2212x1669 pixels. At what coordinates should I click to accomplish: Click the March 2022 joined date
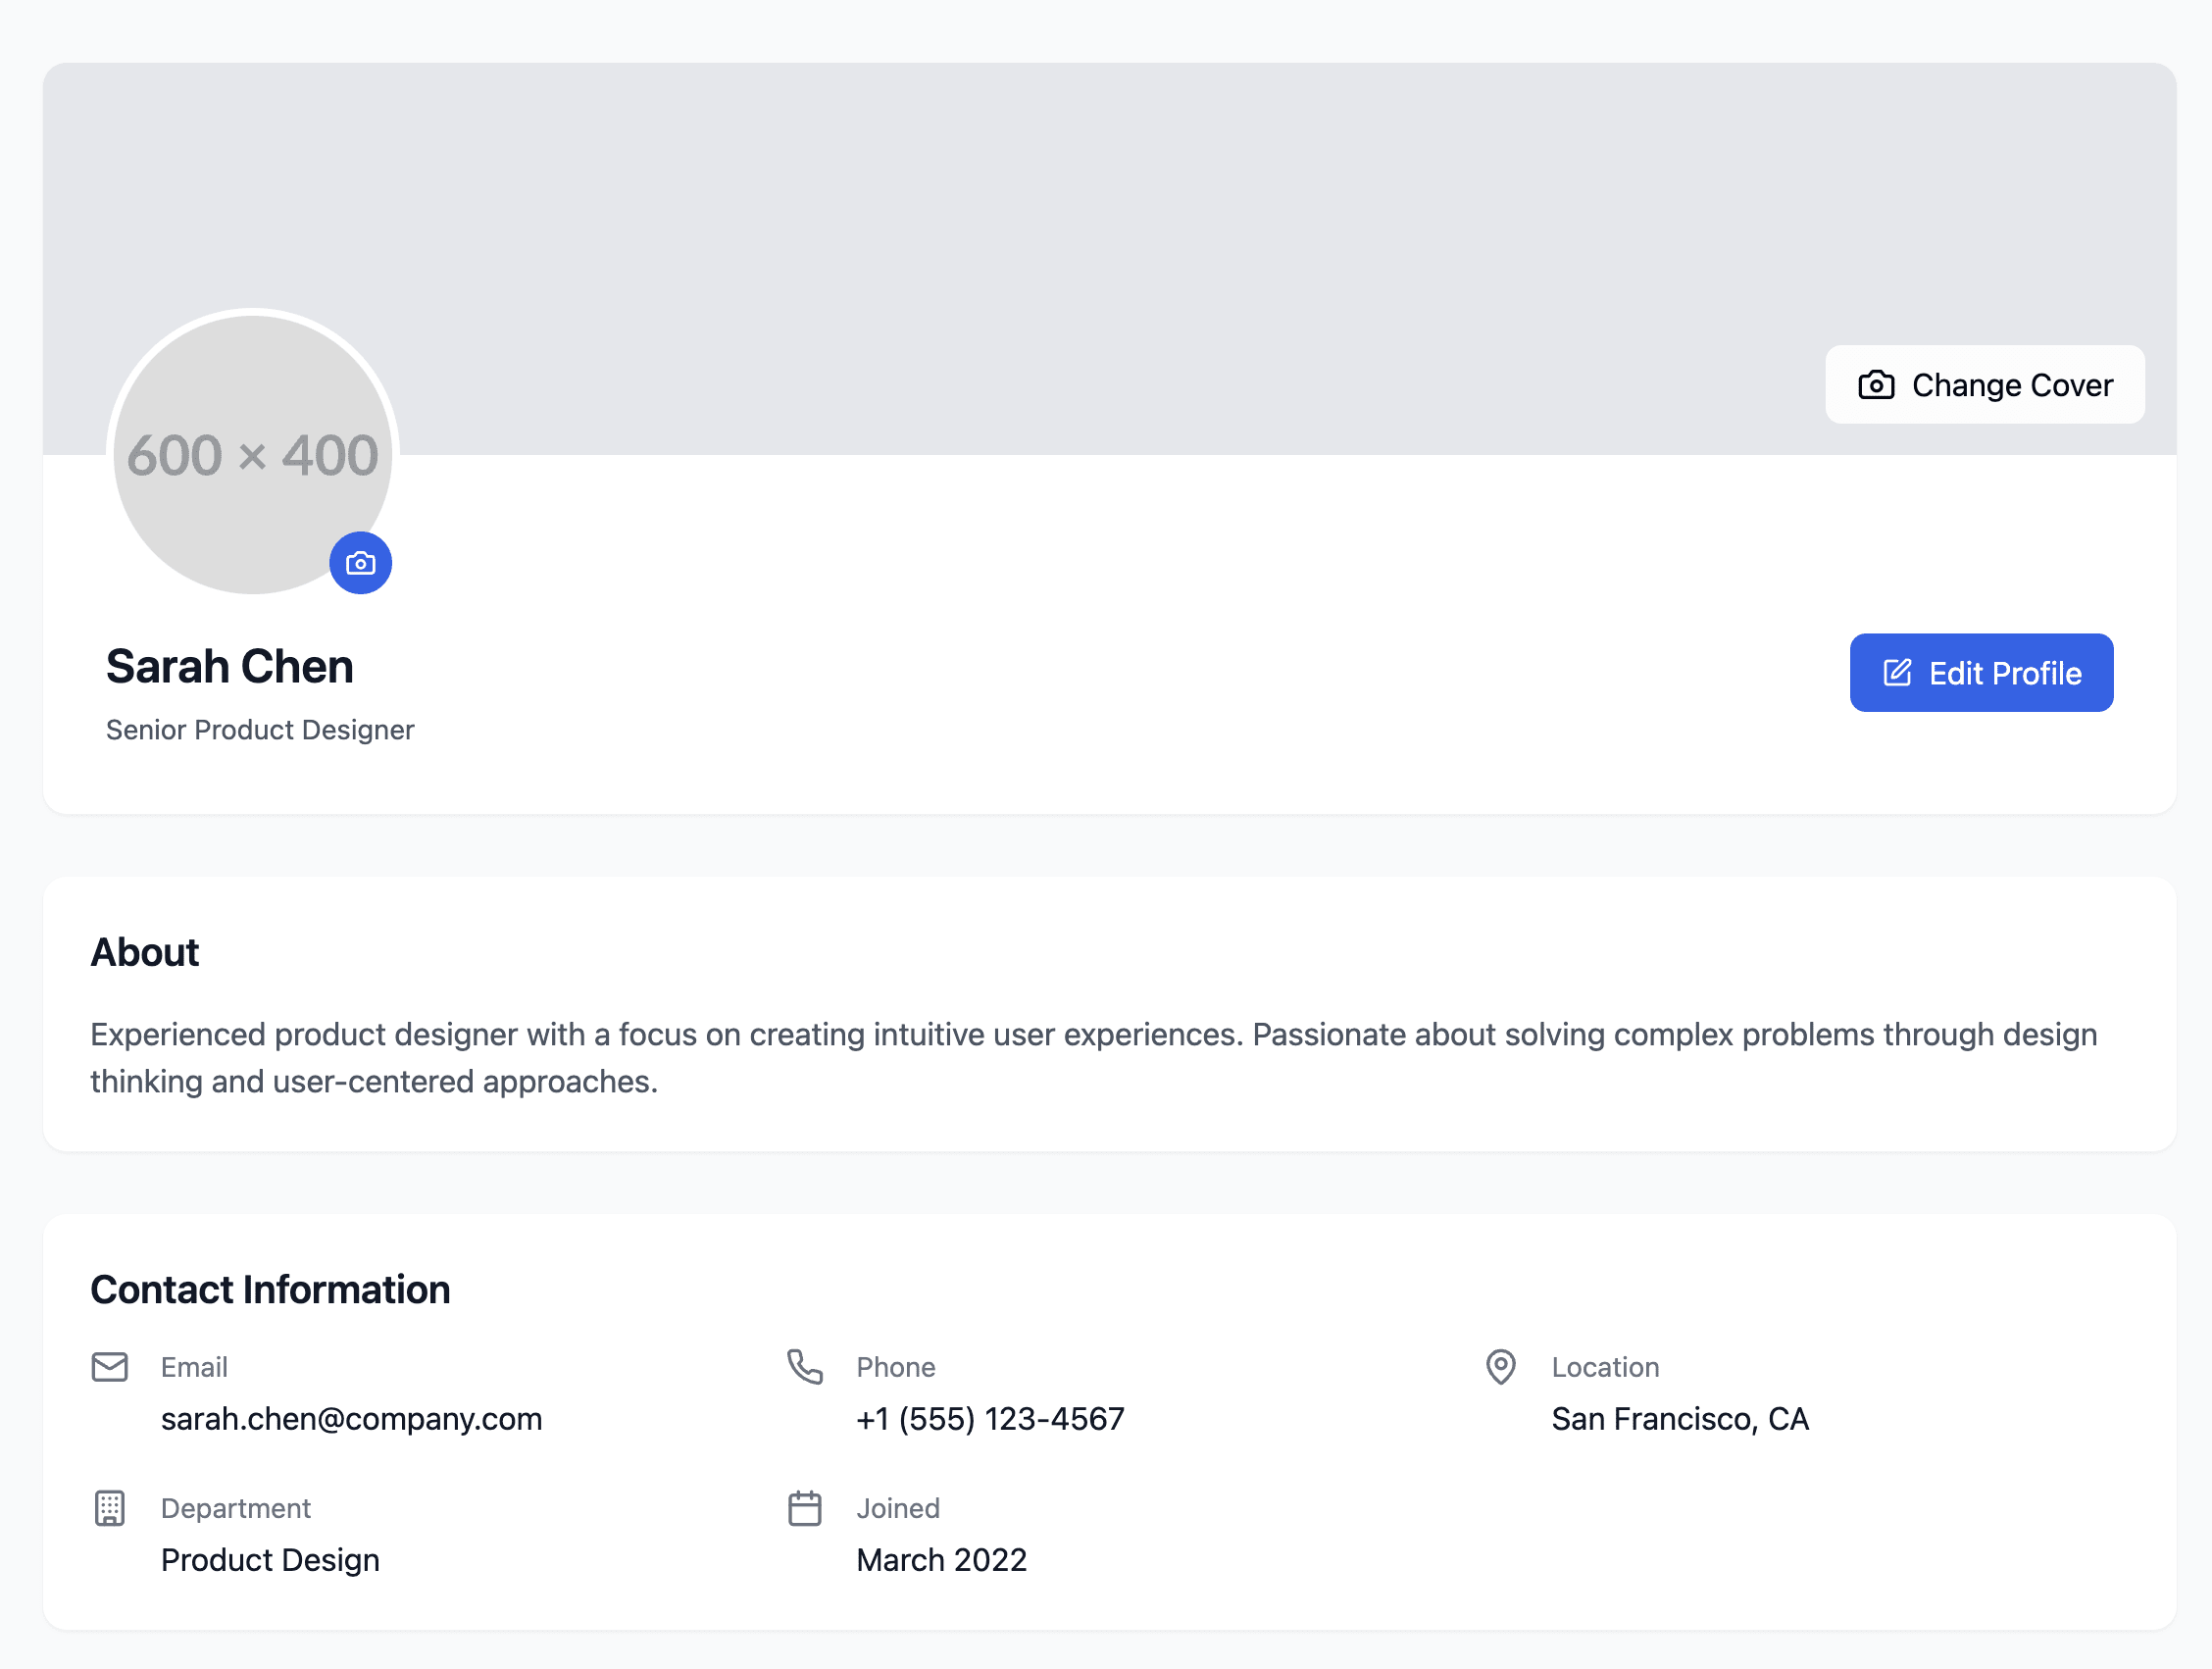point(941,1559)
